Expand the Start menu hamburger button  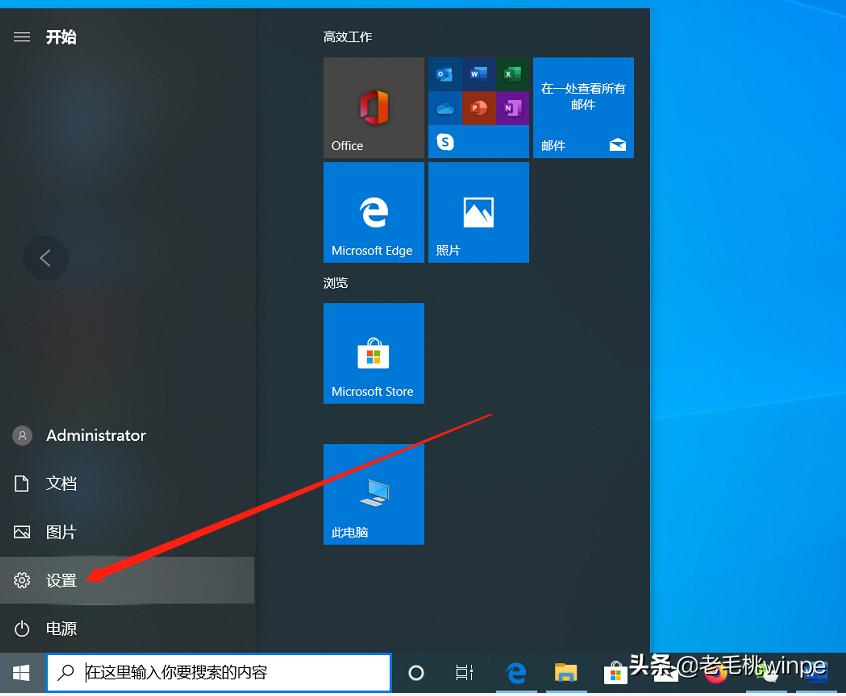coord(21,37)
